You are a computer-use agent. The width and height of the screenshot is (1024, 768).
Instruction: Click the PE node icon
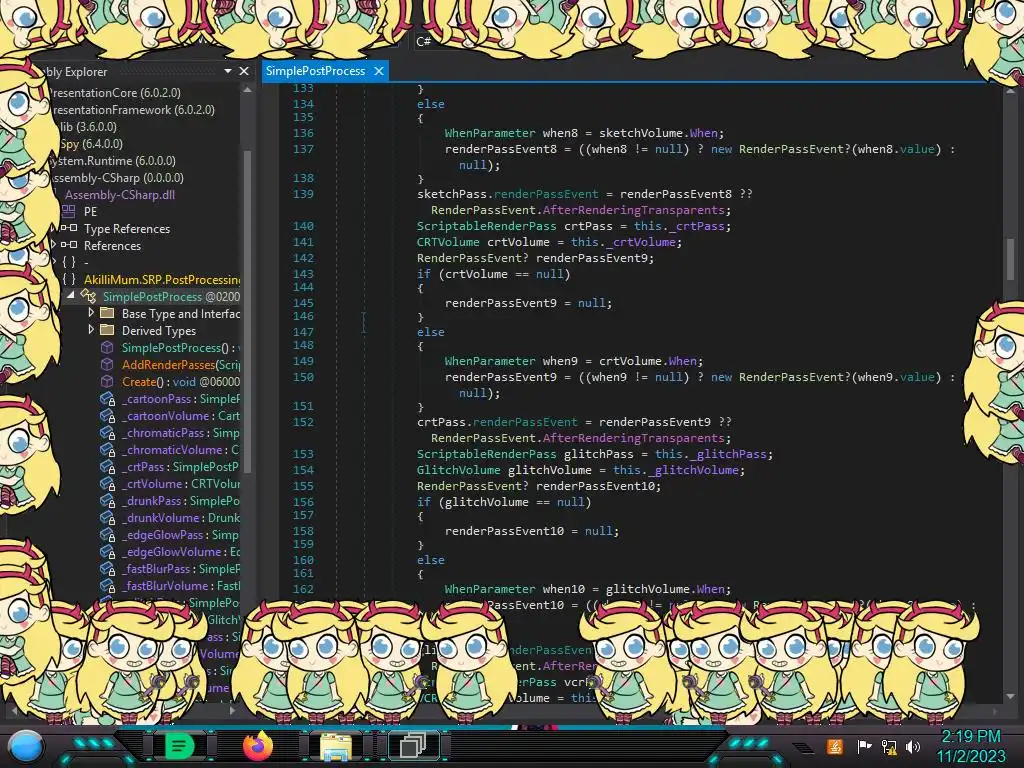click(69, 212)
